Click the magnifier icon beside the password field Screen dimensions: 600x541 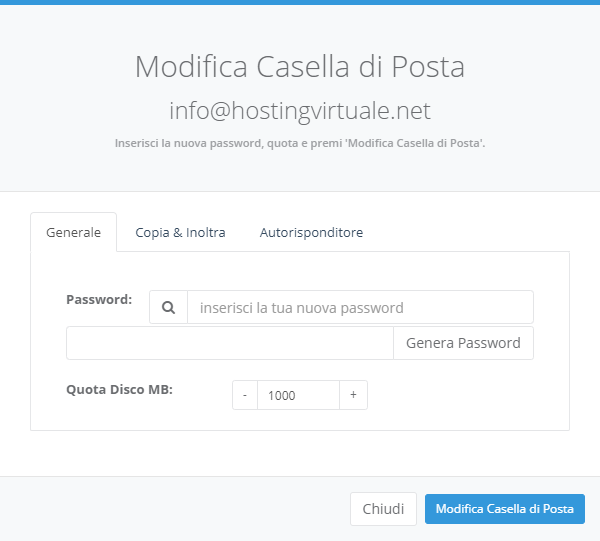click(168, 307)
